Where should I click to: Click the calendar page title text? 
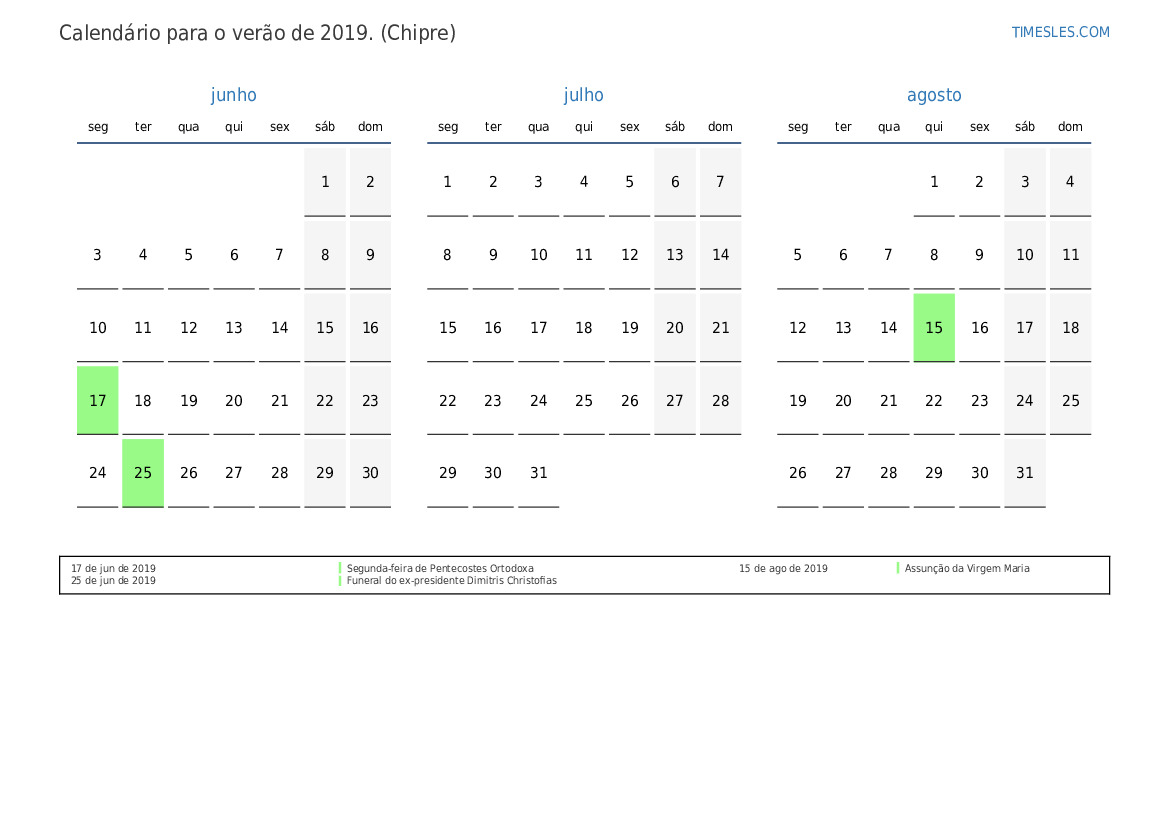257,33
